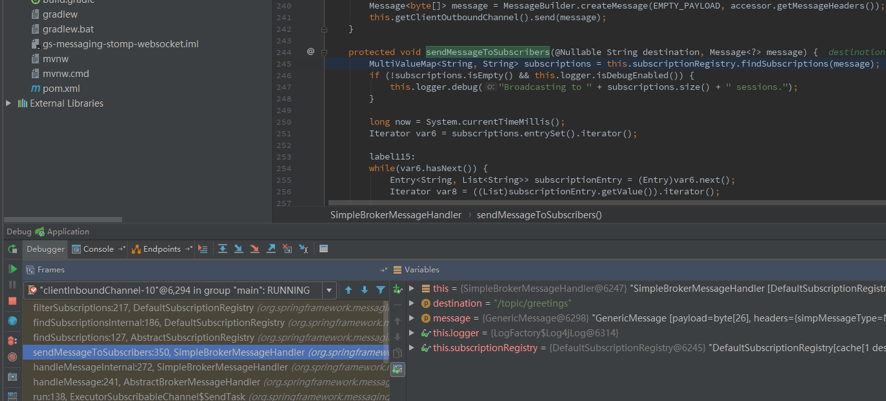Switch to the Endpoints tab
The image size is (886, 401).
tap(160, 249)
